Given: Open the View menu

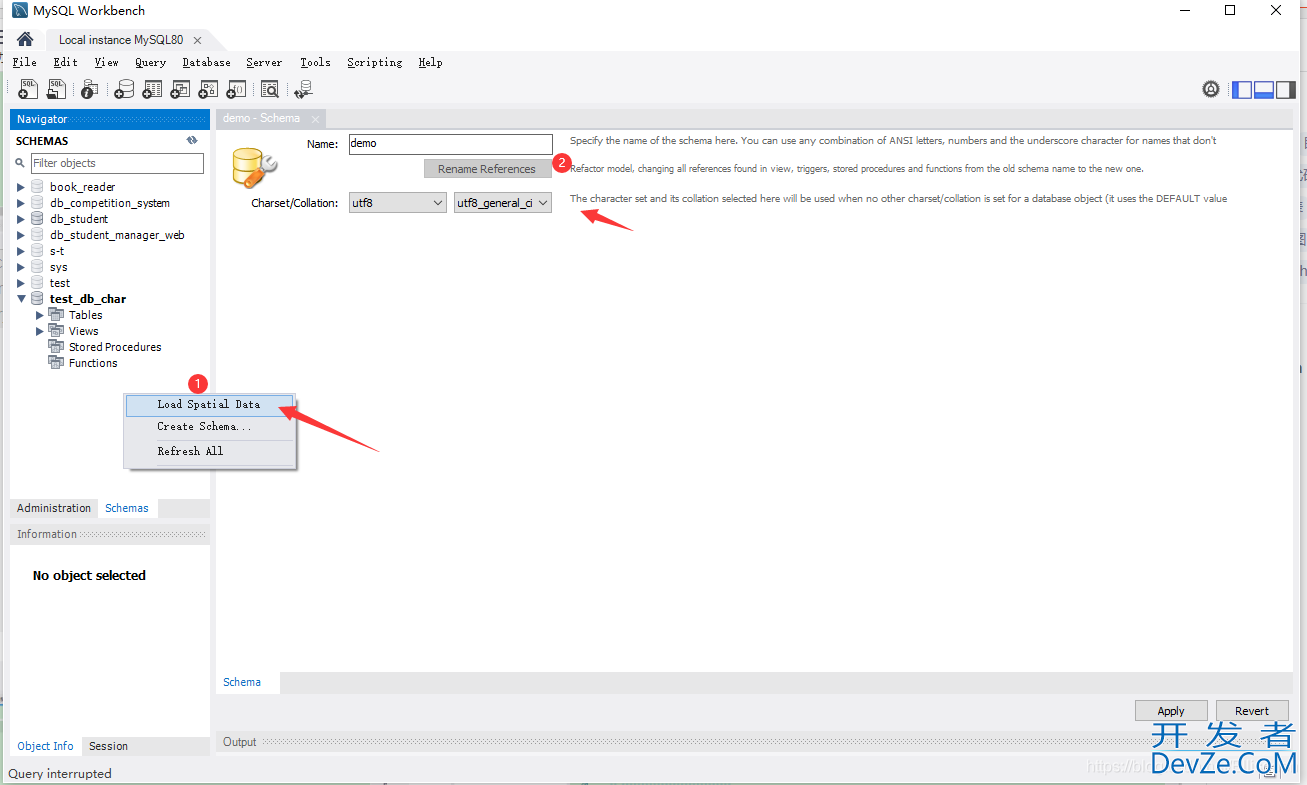Looking at the screenshot, I should pos(106,62).
